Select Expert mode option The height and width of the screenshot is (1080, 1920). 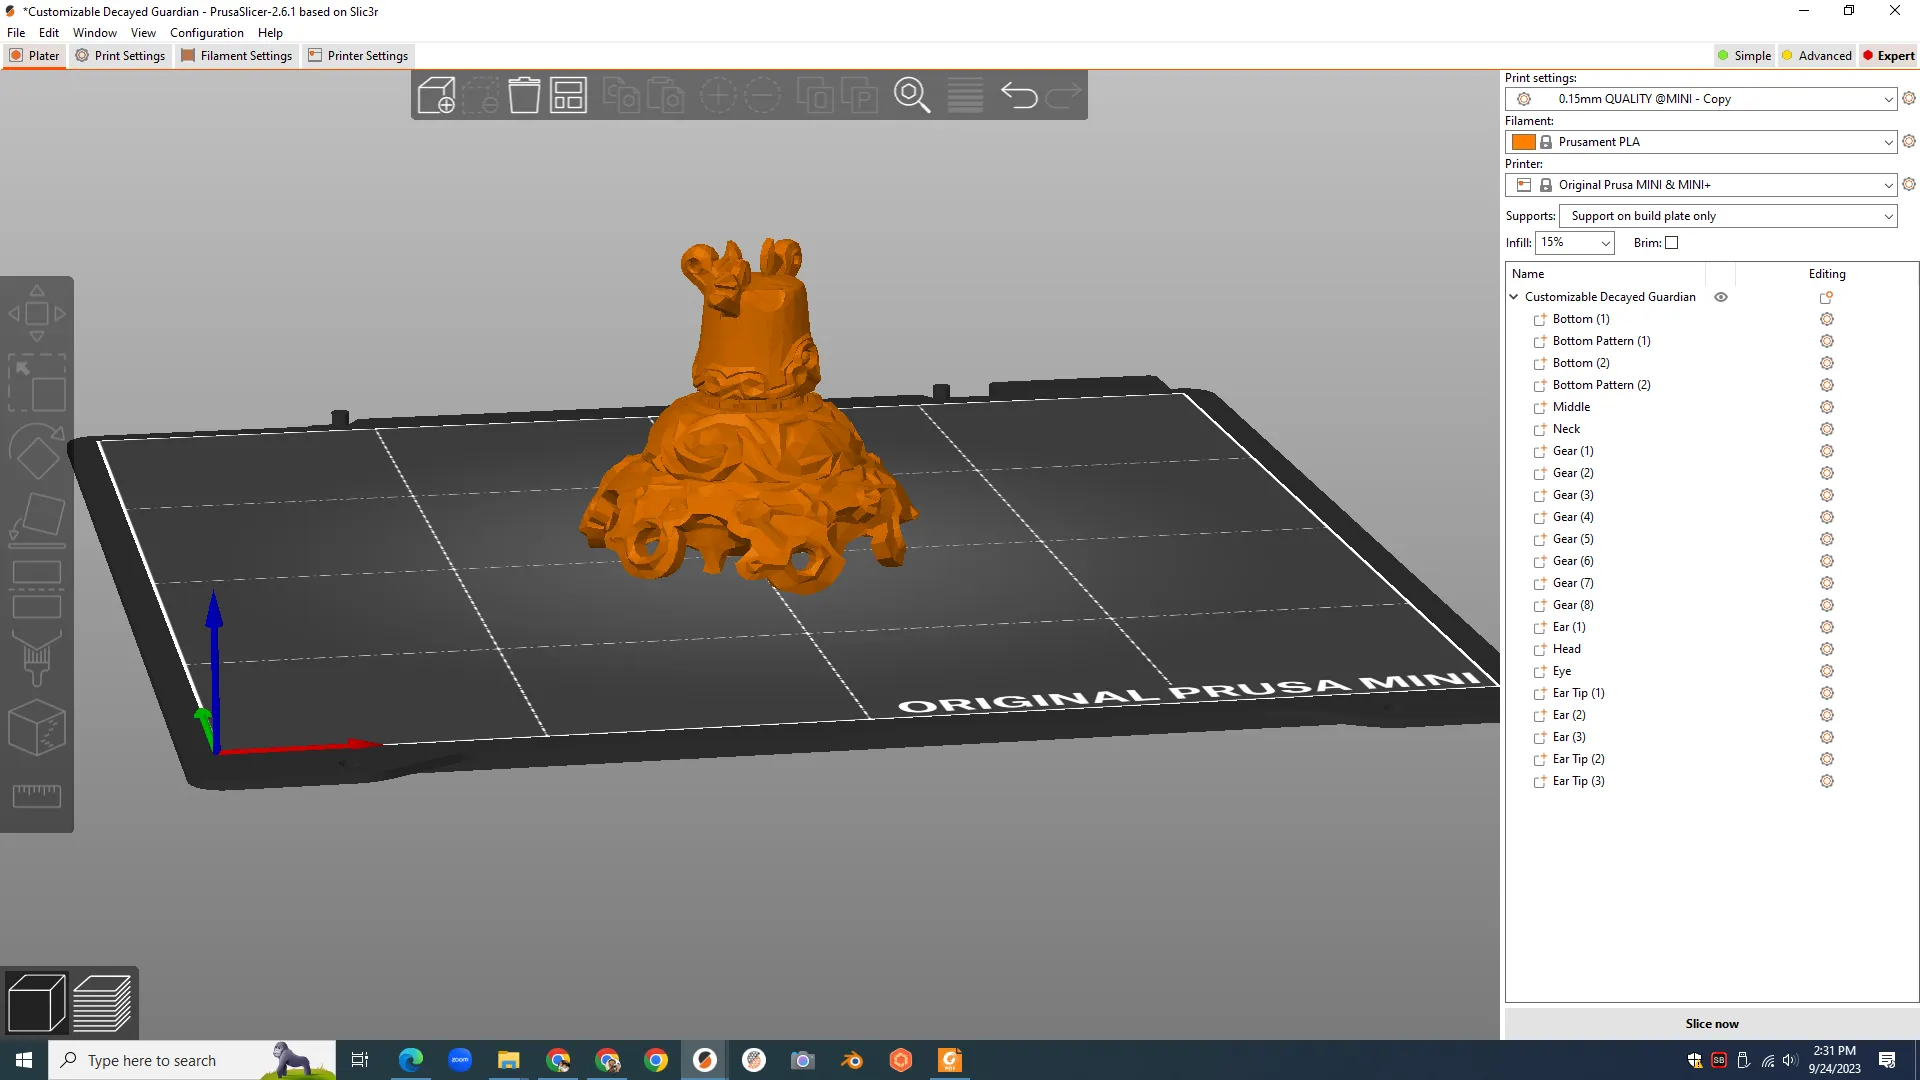pos(1888,56)
